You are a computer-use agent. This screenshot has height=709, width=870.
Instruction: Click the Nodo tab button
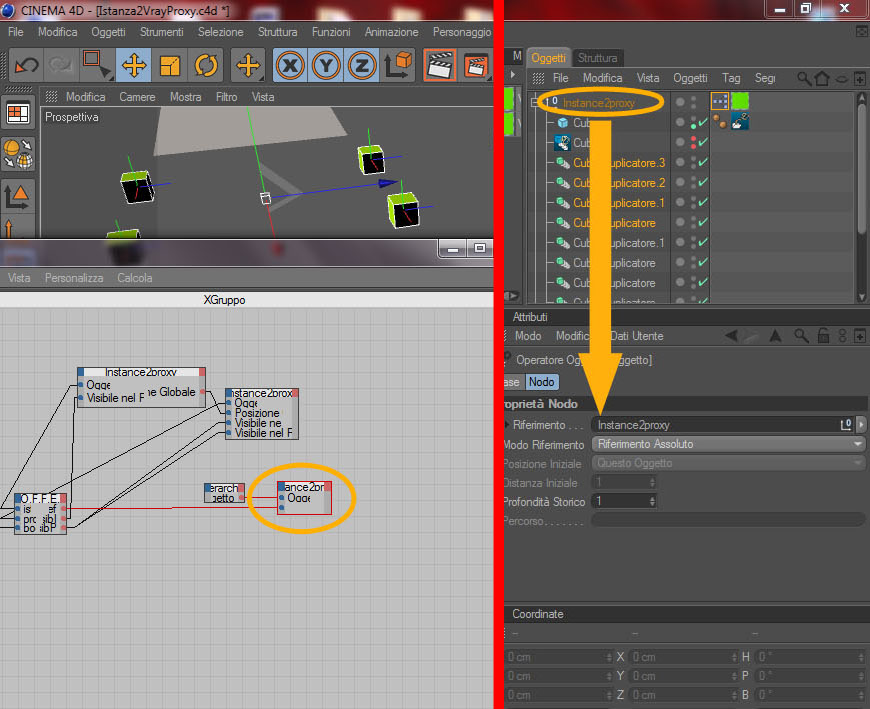pyautogui.click(x=542, y=382)
